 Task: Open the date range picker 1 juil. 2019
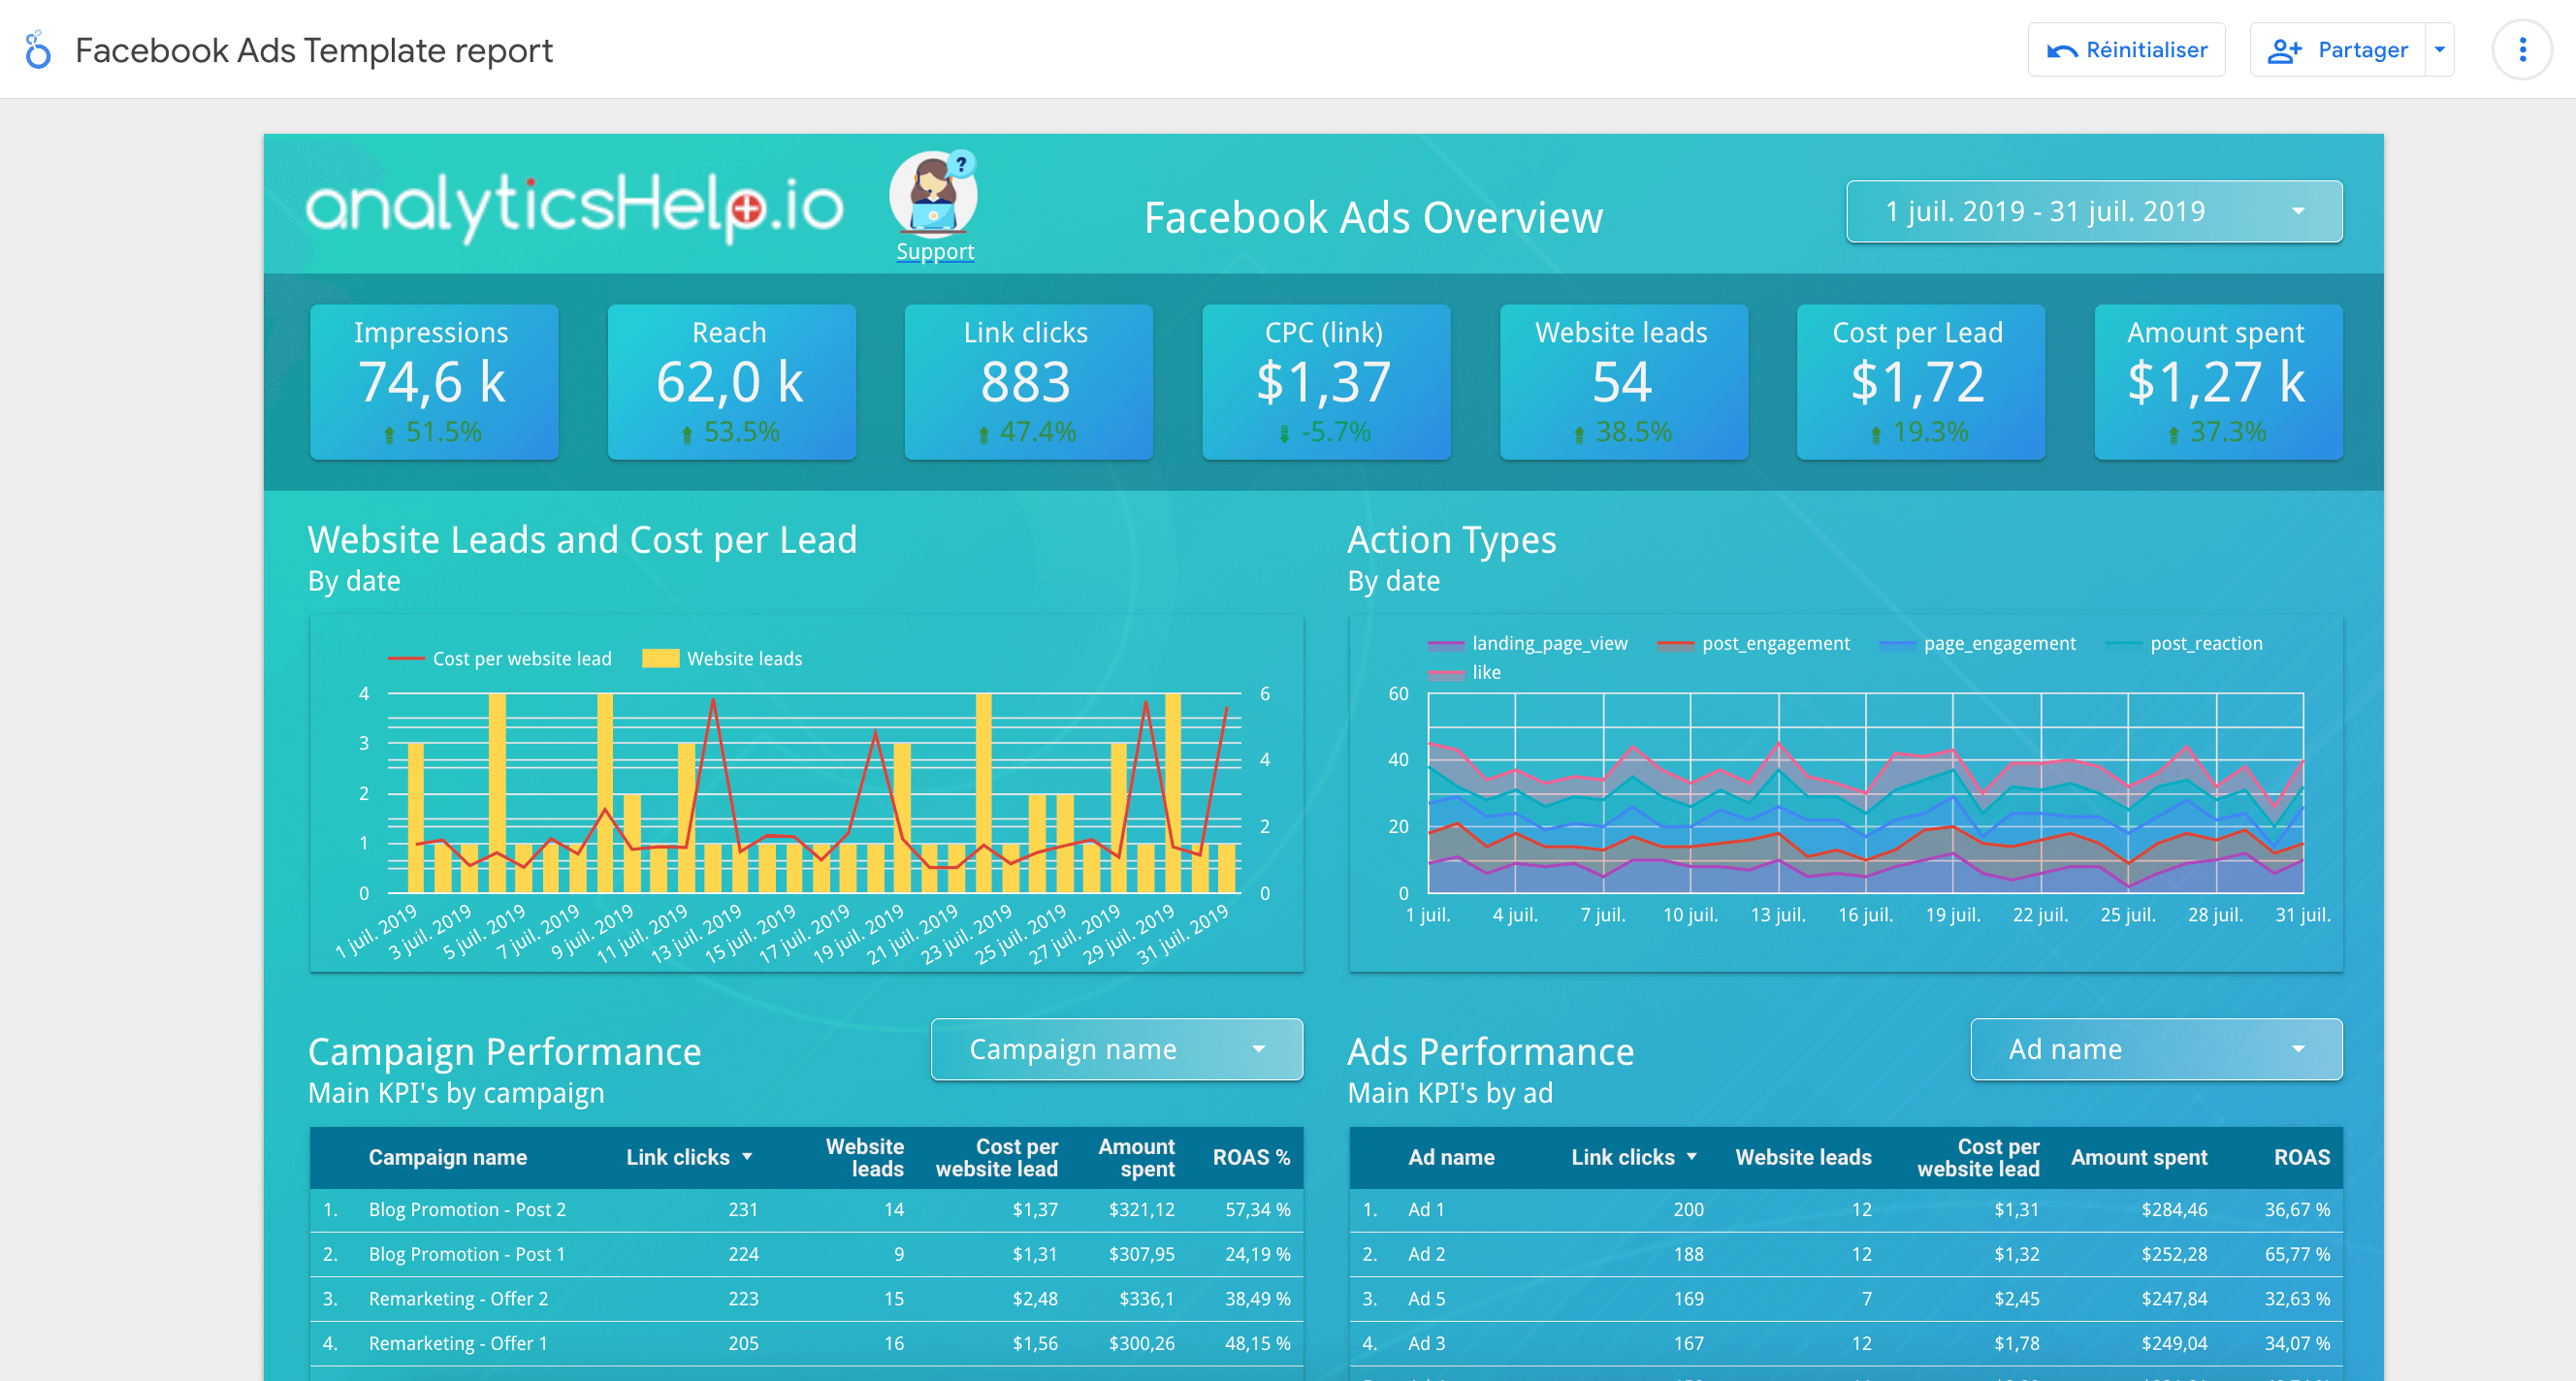point(2094,211)
